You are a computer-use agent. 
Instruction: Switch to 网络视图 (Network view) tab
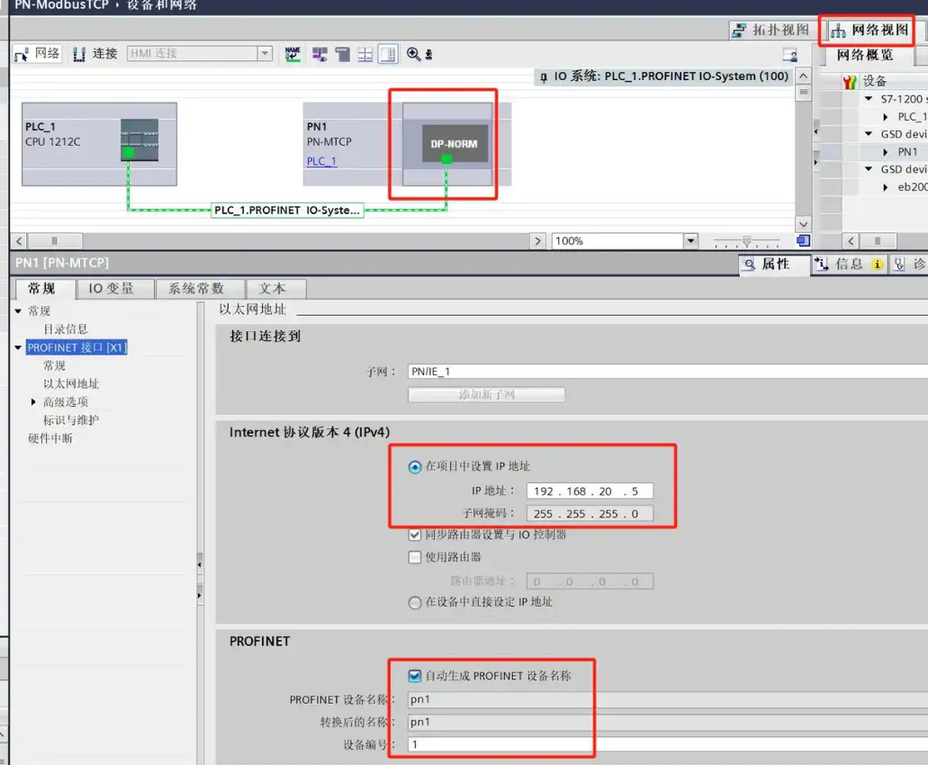click(869, 30)
